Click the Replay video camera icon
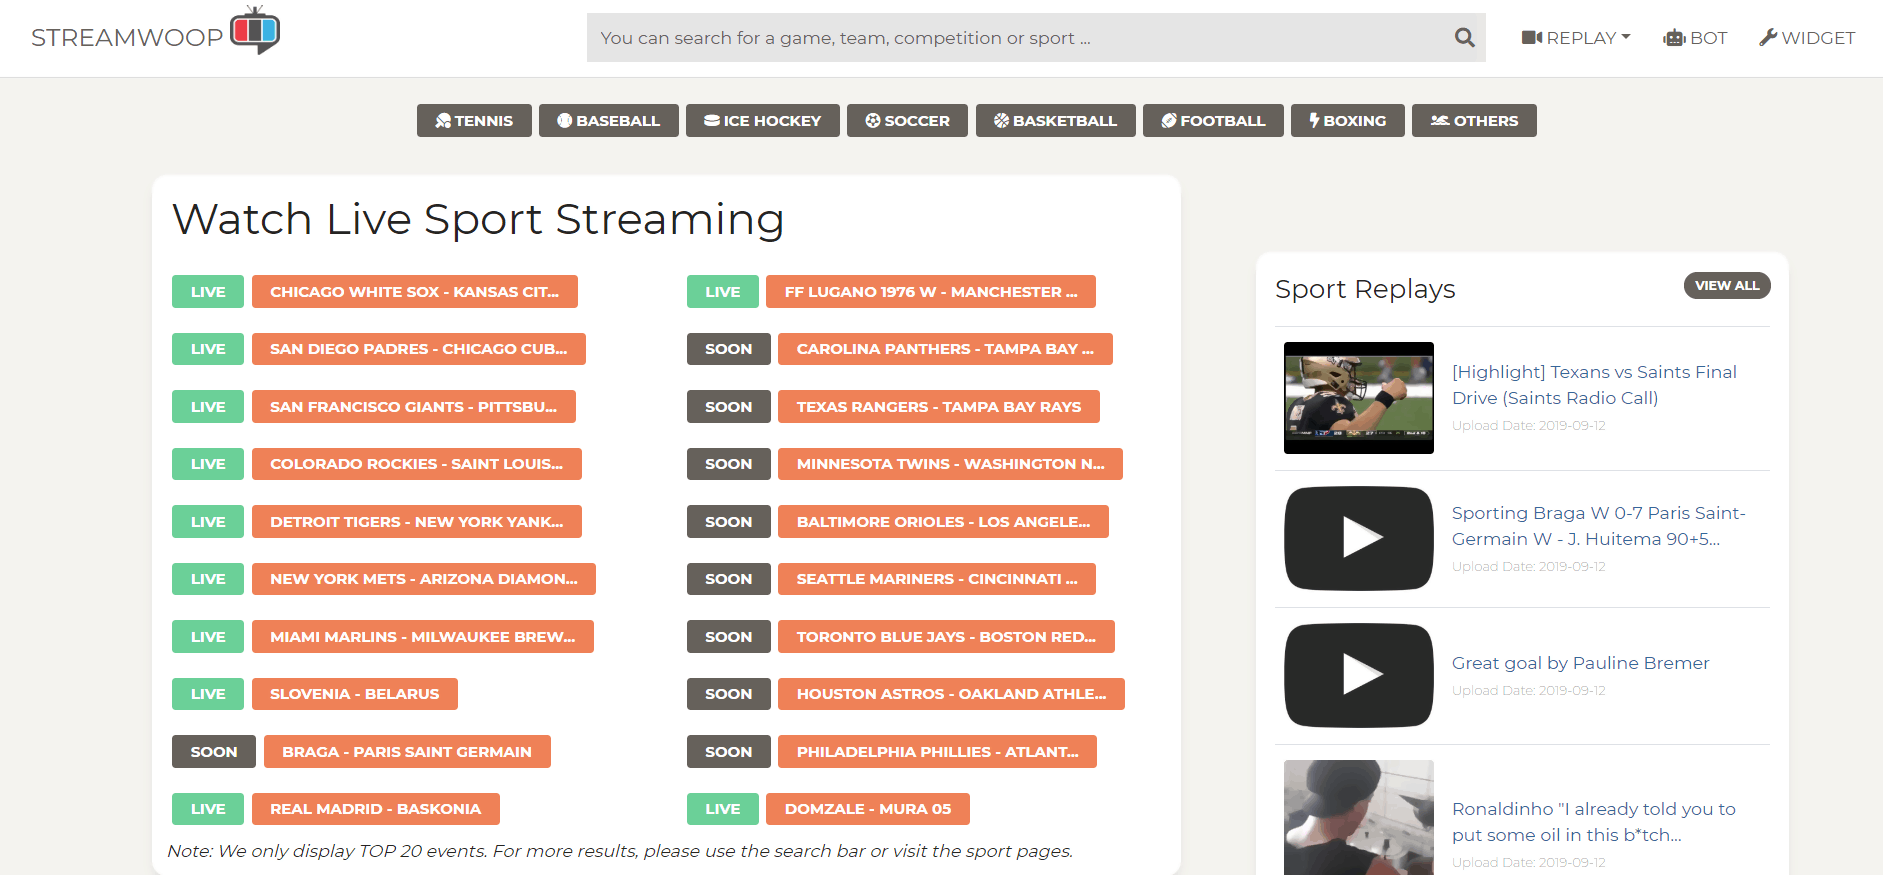 coord(1532,38)
